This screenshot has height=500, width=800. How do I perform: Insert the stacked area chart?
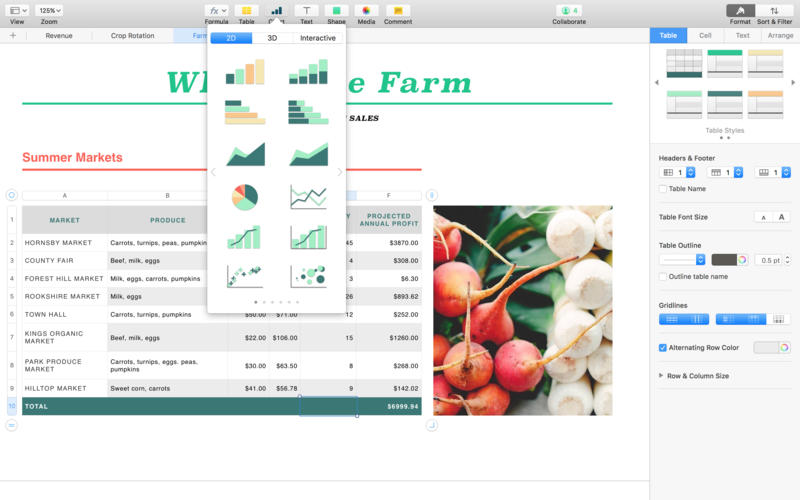[308, 154]
